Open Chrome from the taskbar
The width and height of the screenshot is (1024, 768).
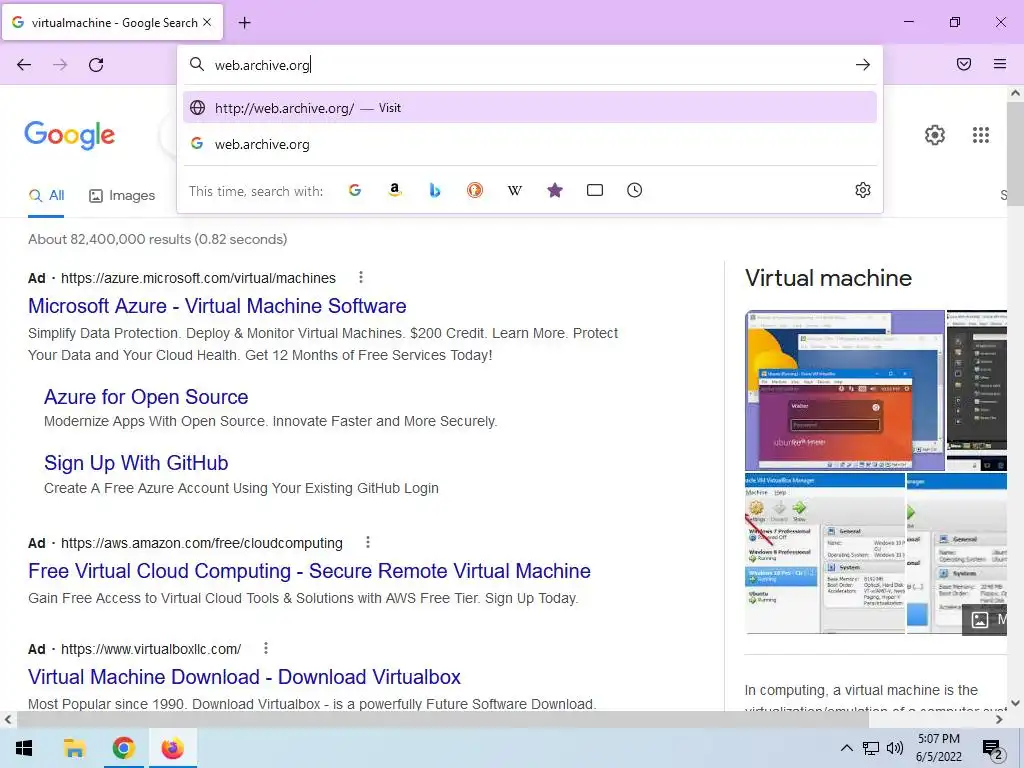(x=123, y=748)
